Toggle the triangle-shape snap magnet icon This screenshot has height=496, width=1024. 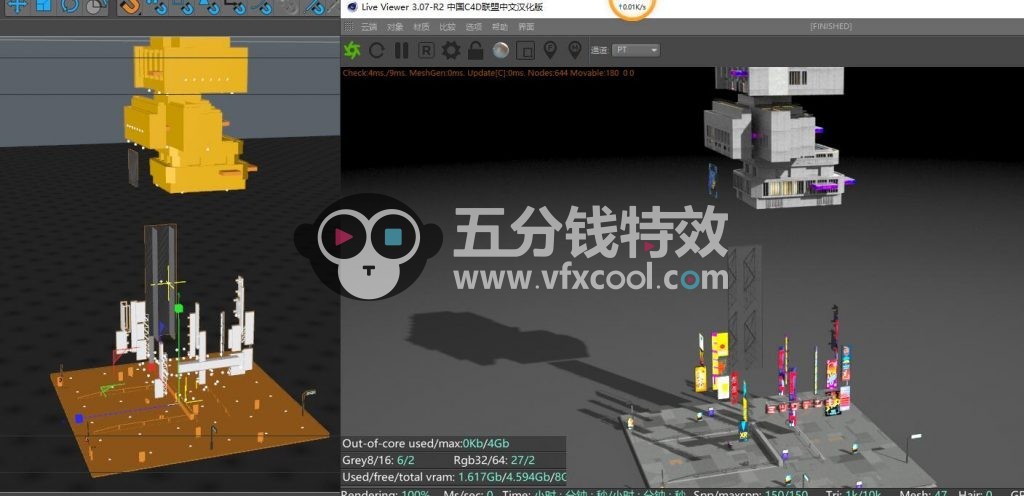pos(210,7)
